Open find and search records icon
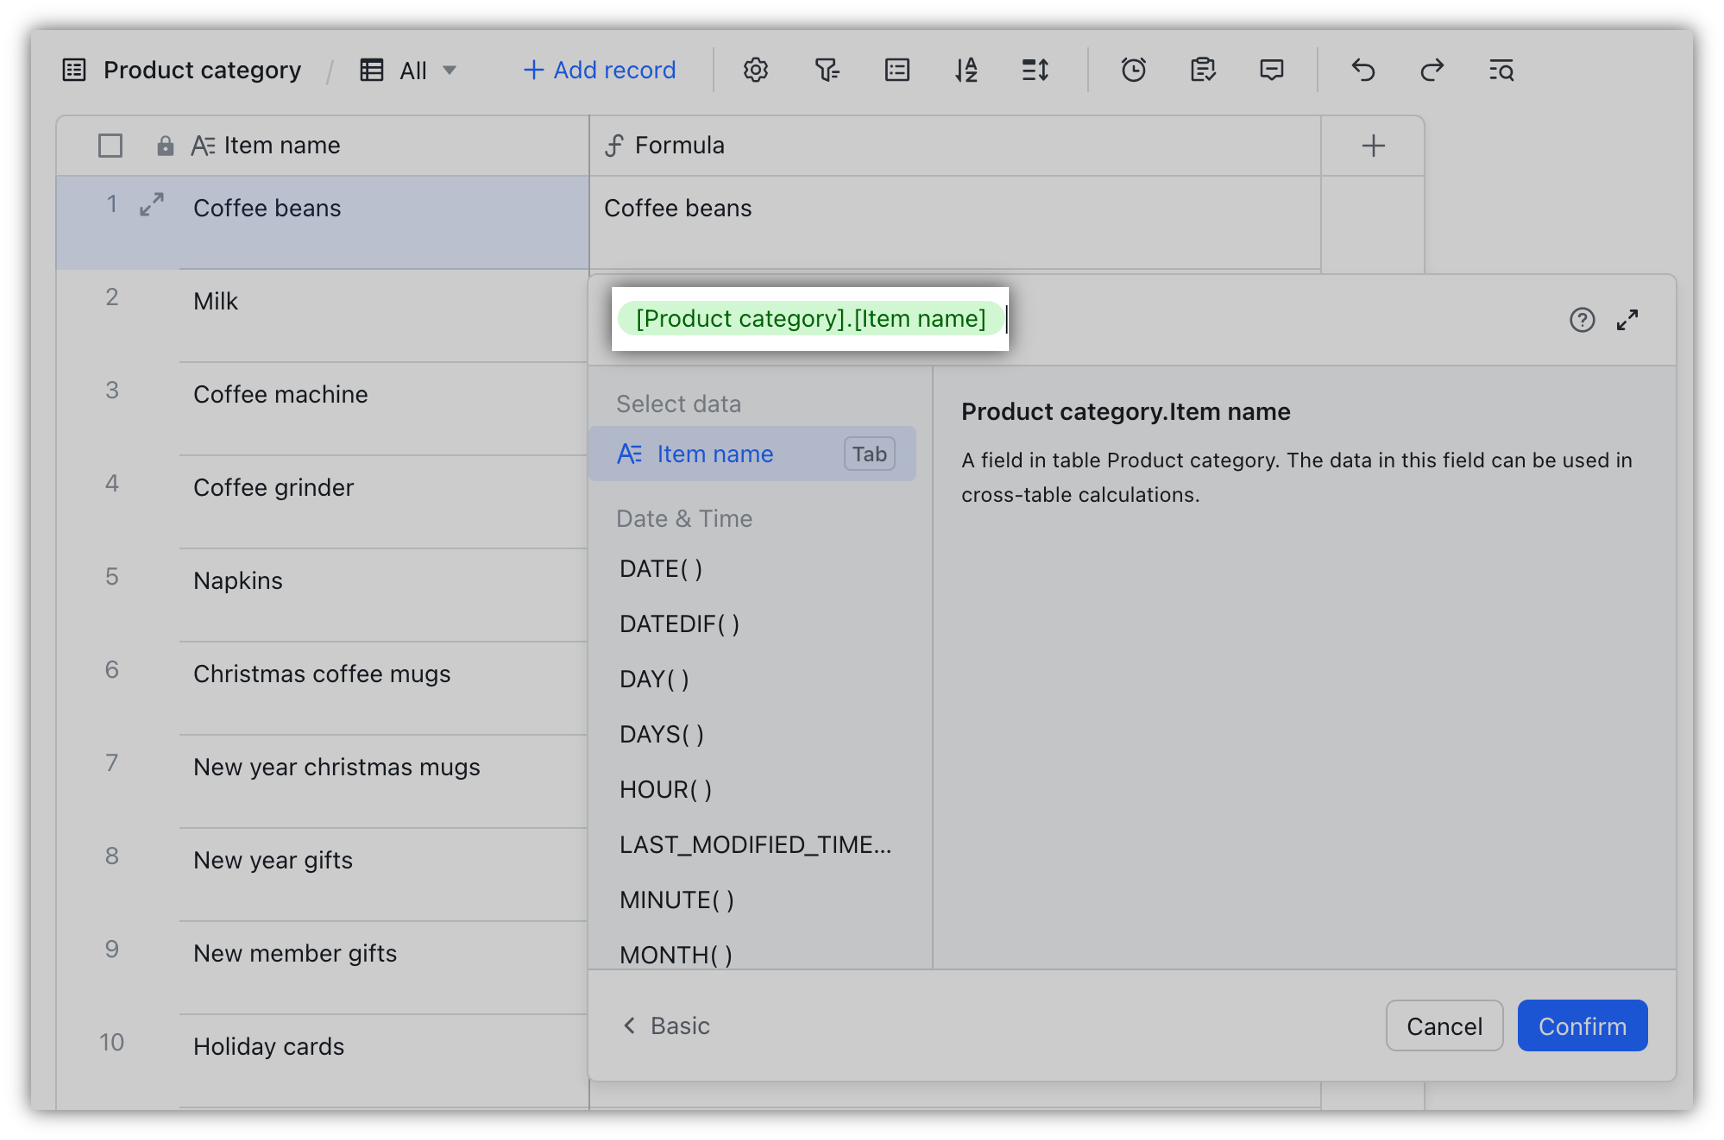The width and height of the screenshot is (1724, 1140). [x=1501, y=70]
